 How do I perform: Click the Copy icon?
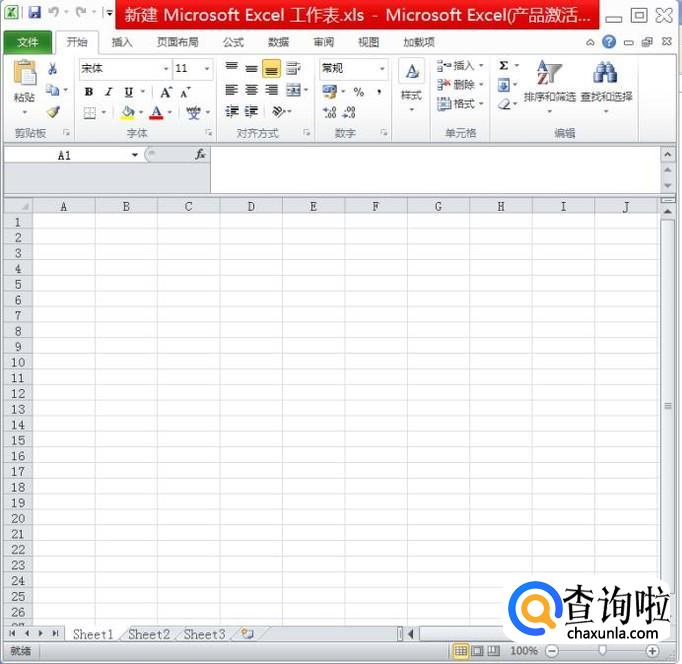click(x=52, y=90)
